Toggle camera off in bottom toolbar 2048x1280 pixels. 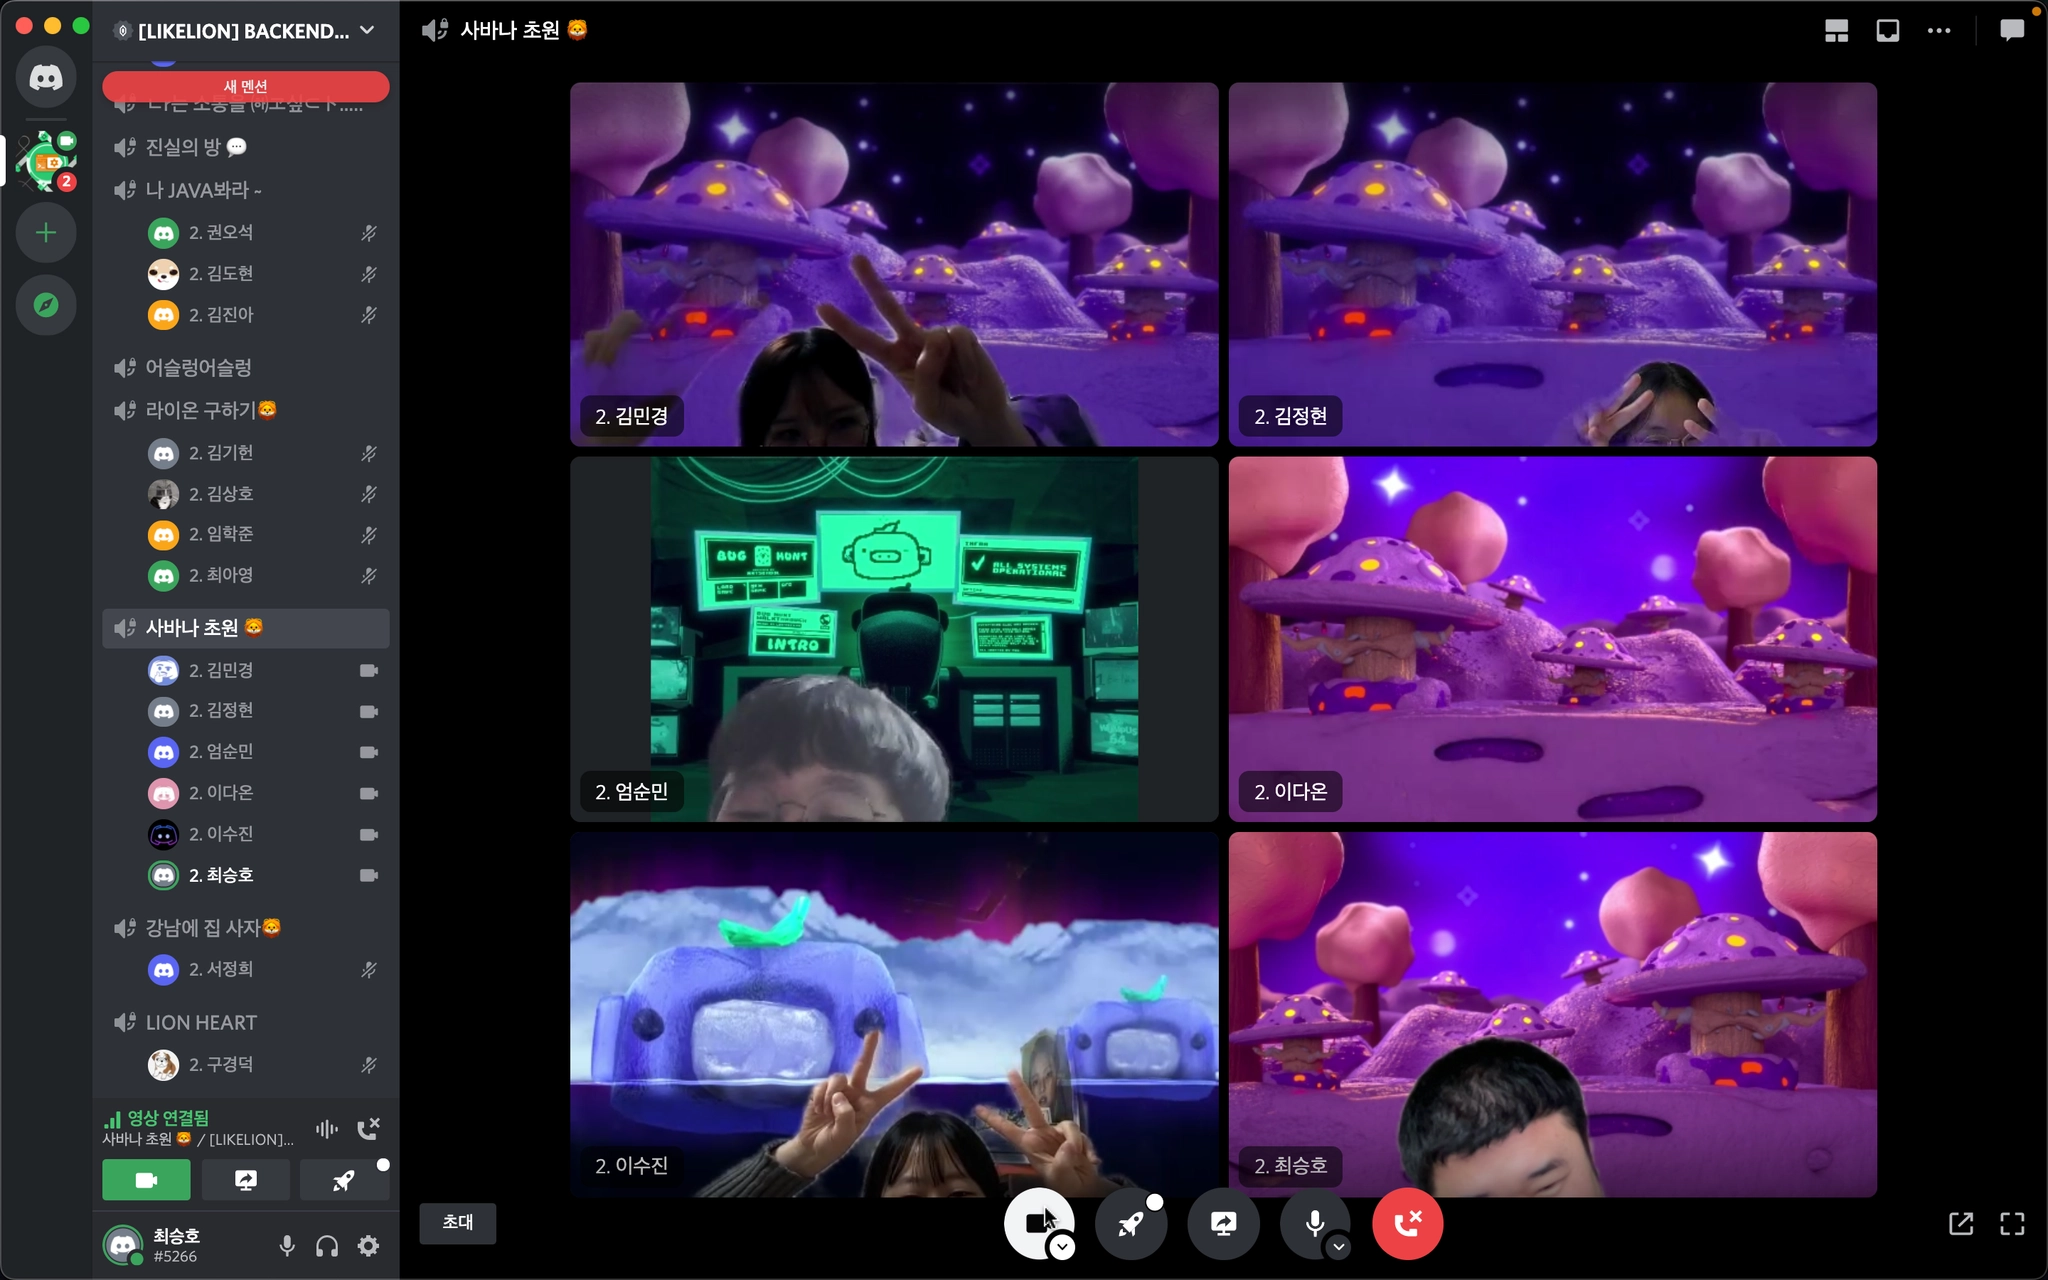(x=1036, y=1221)
